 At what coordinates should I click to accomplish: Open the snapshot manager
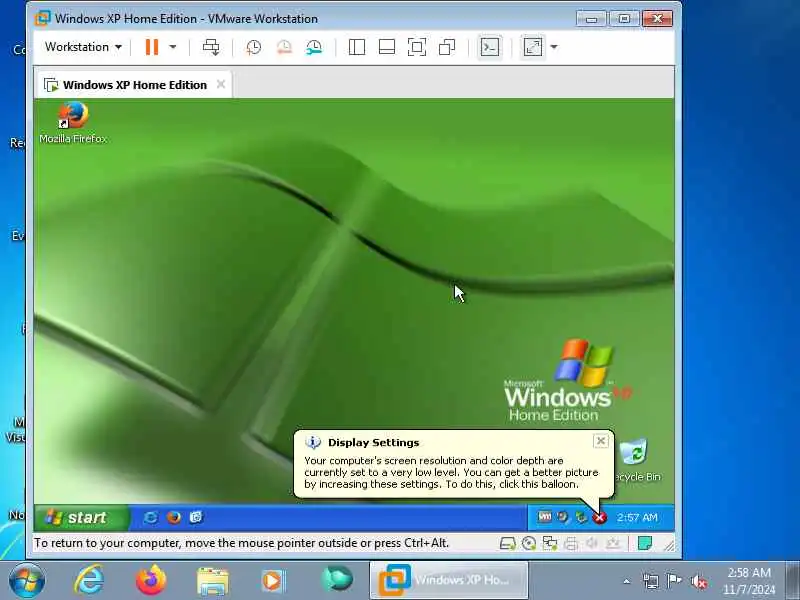coord(314,47)
